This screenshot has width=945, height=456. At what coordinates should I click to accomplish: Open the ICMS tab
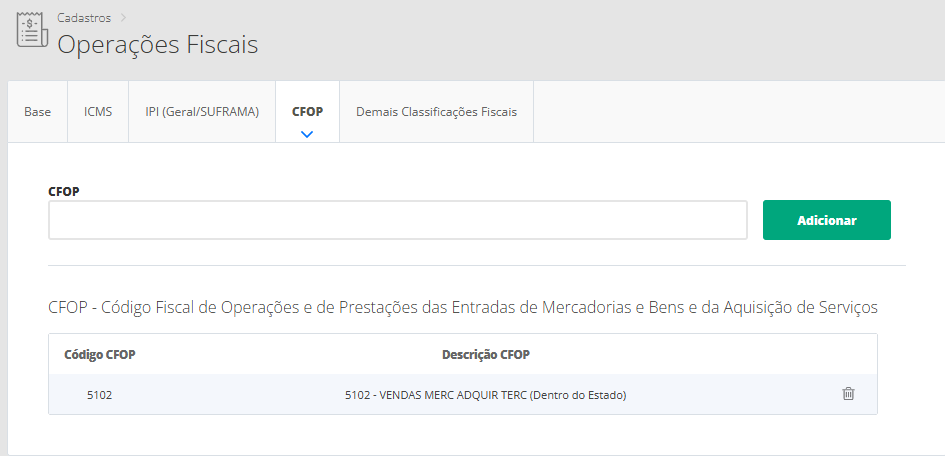(x=98, y=112)
